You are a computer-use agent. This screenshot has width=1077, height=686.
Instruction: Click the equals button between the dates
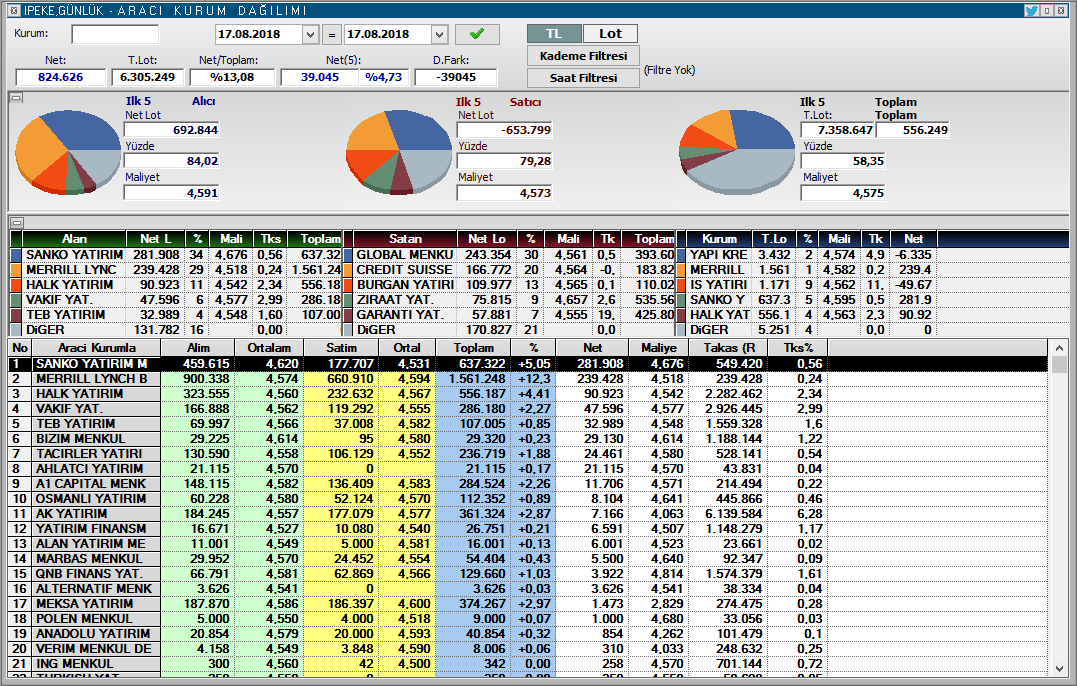(332, 34)
